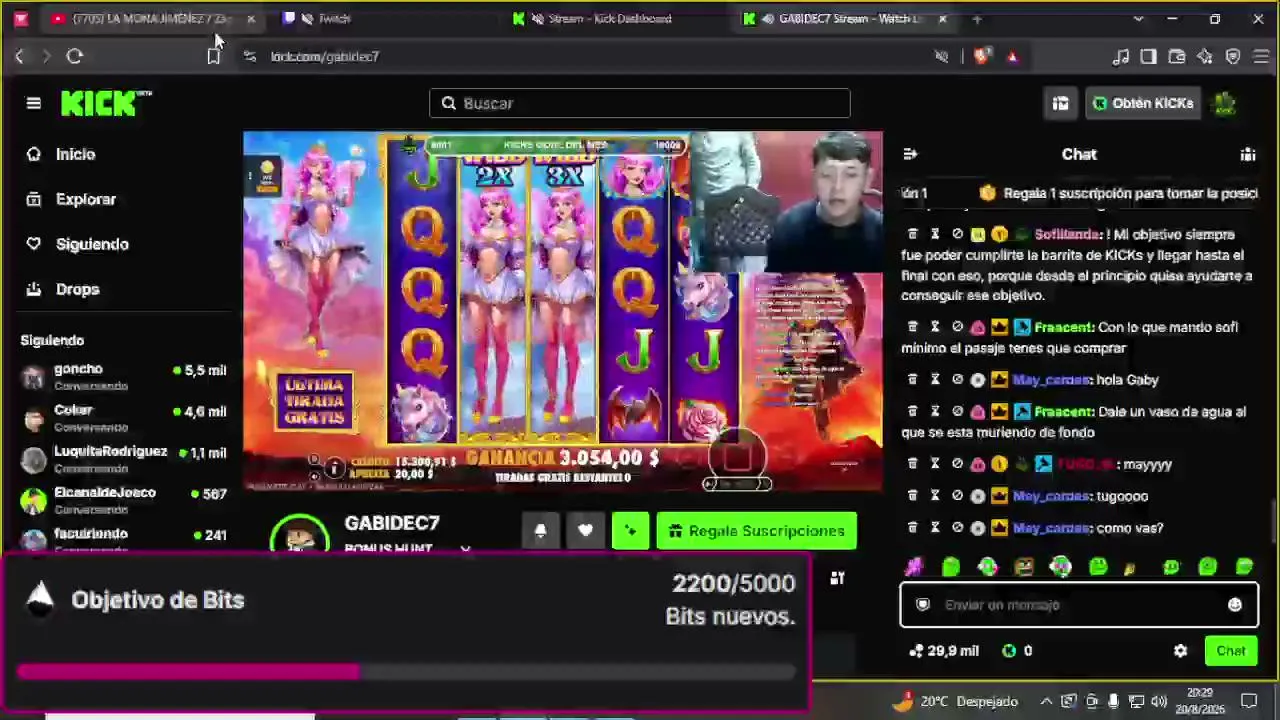
Task: Open the Kick sidebar hamburger menu
Action: (33, 103)
